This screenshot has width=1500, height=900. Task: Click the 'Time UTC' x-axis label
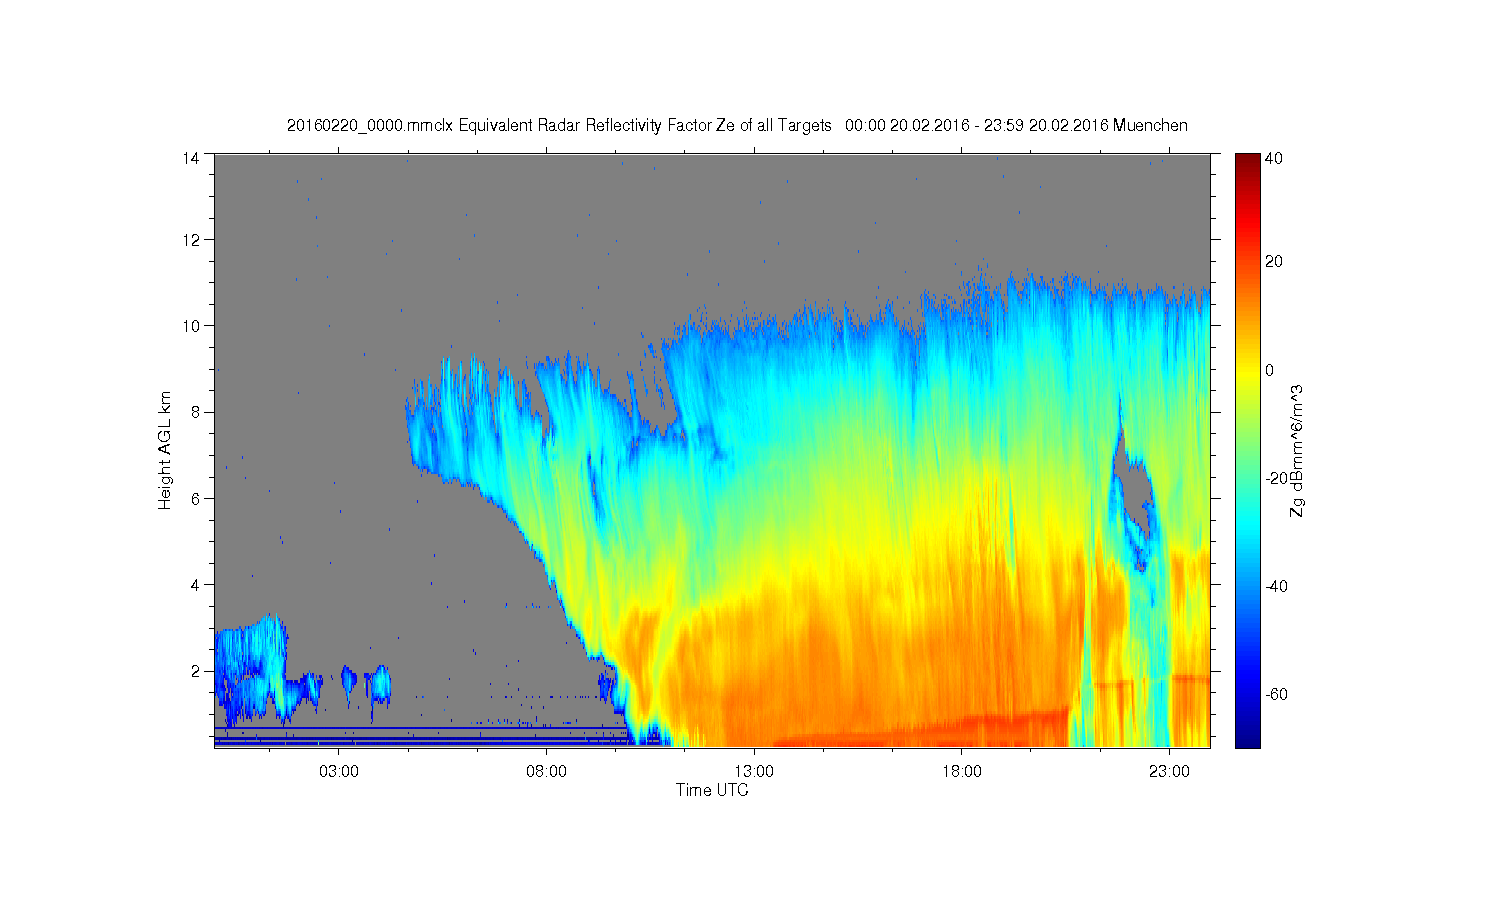tap(712, 790)
